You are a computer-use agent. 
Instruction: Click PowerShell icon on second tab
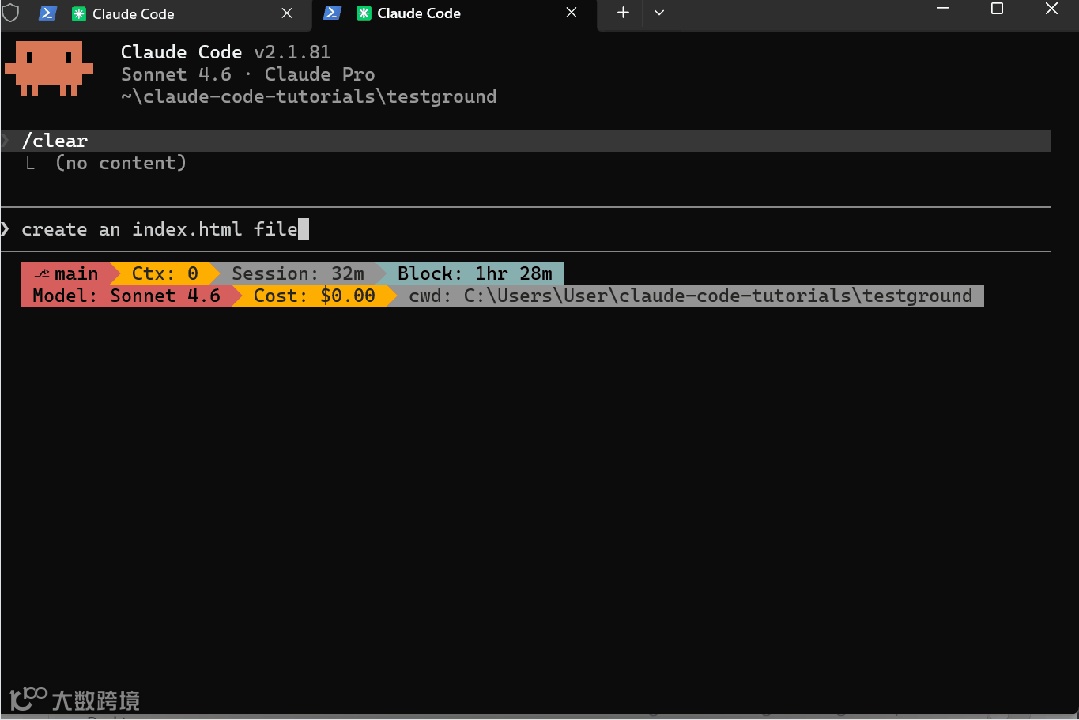point(332,12)
